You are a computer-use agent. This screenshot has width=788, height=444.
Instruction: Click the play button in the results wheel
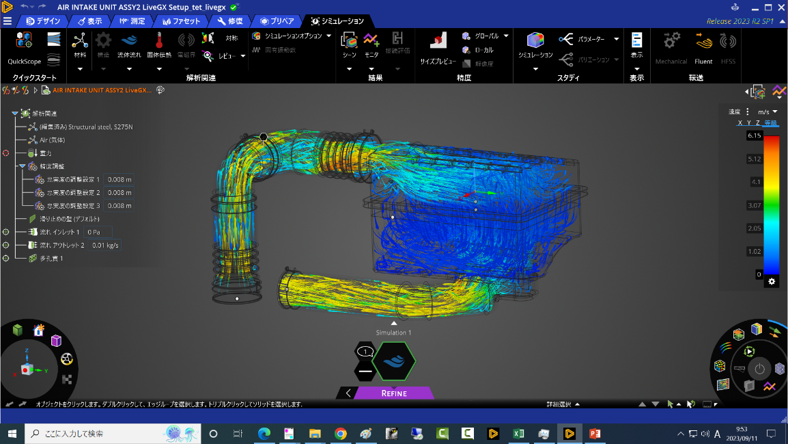pos(749,351)
